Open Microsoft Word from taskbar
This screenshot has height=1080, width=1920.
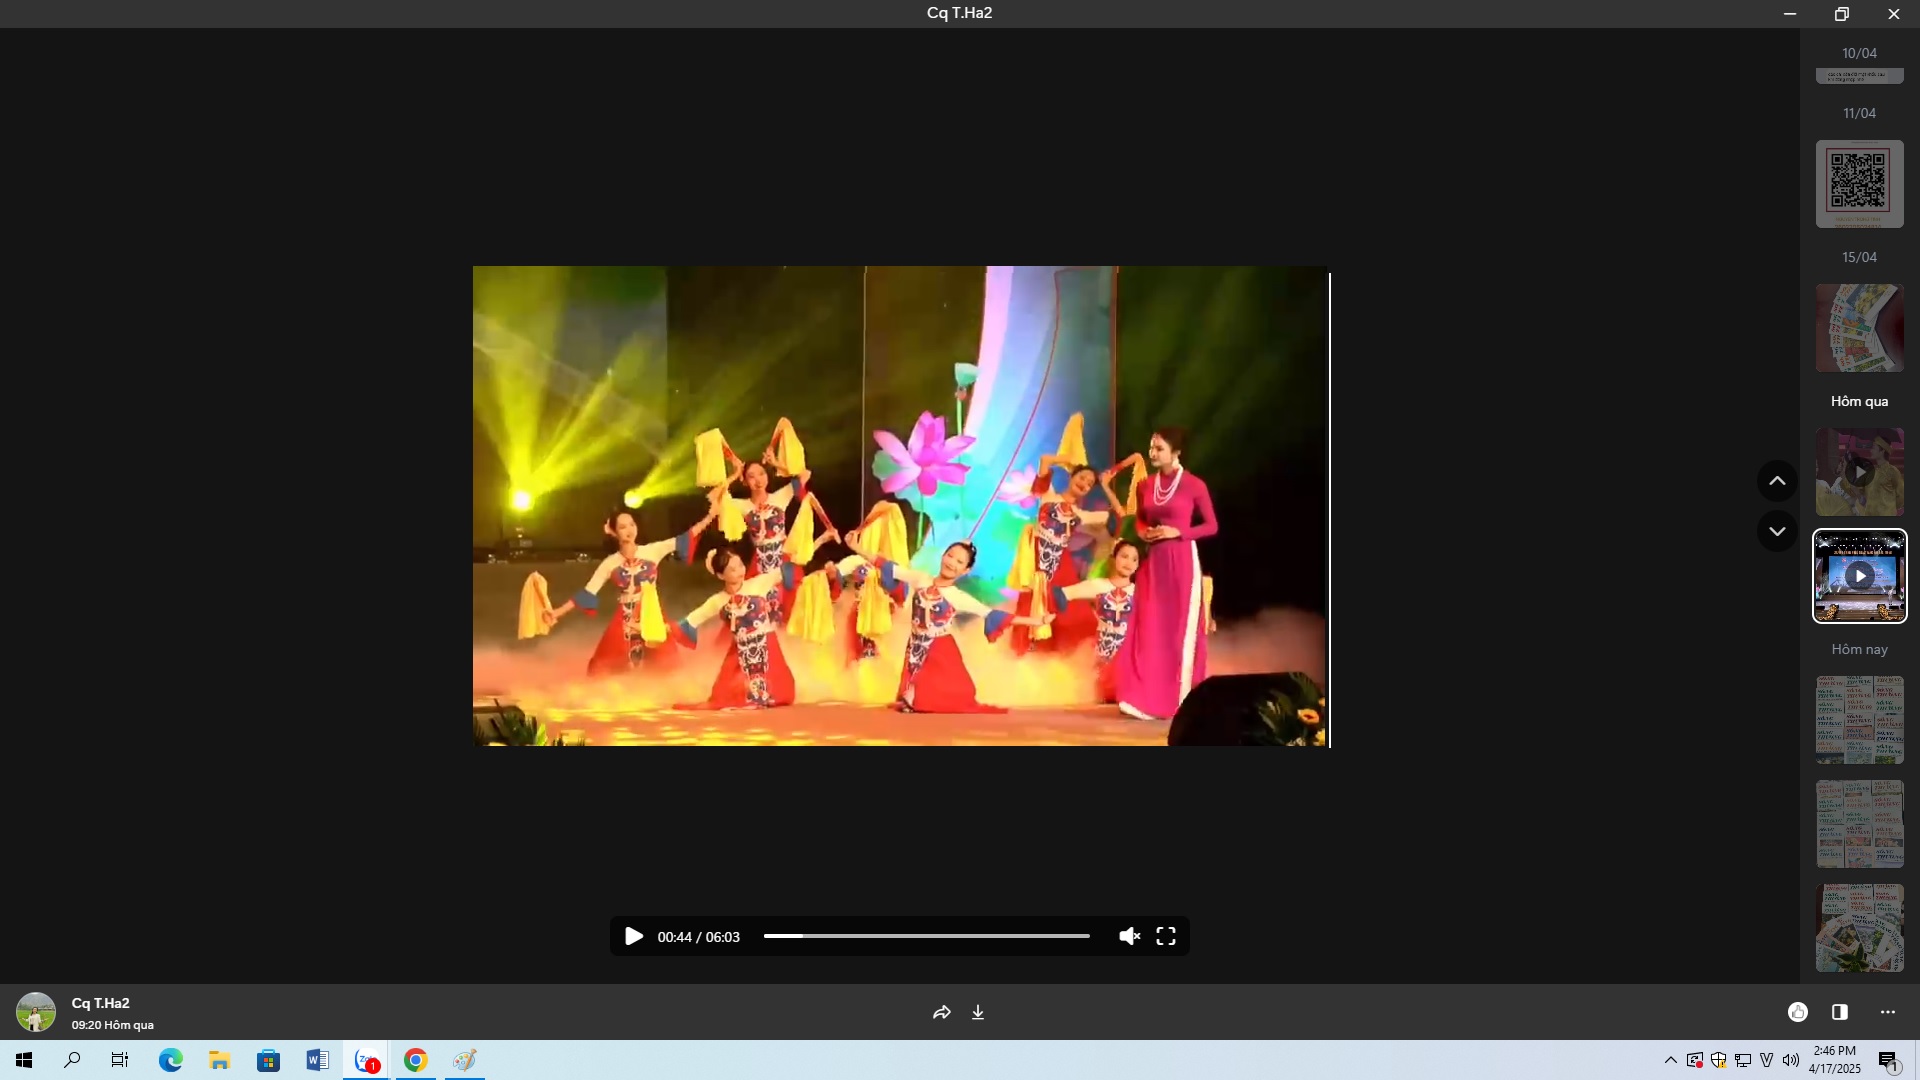[x=317, y=1061]
